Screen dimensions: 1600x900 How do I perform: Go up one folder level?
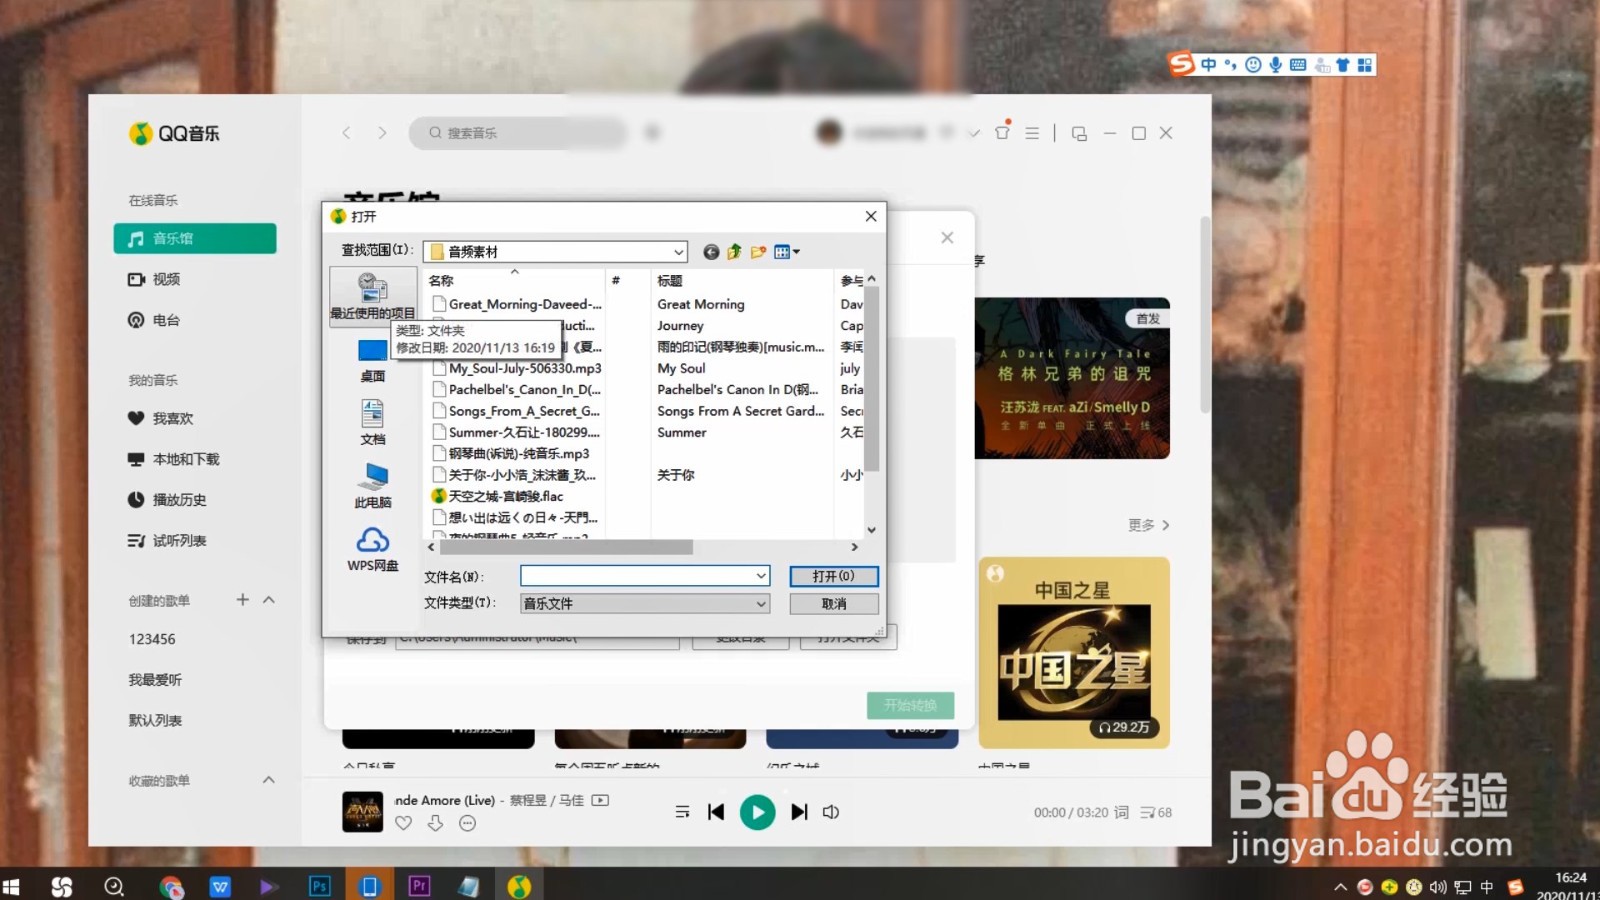734,252
